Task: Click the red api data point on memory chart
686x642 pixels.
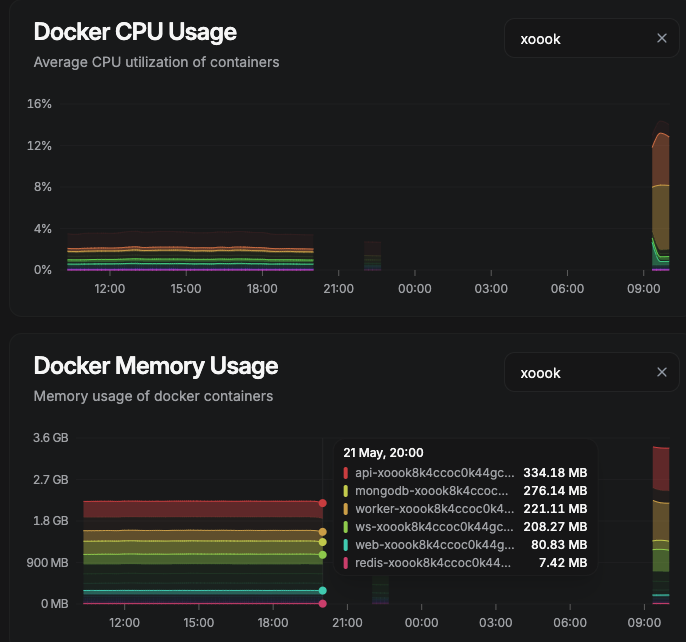Action: [x=322, y=503]
